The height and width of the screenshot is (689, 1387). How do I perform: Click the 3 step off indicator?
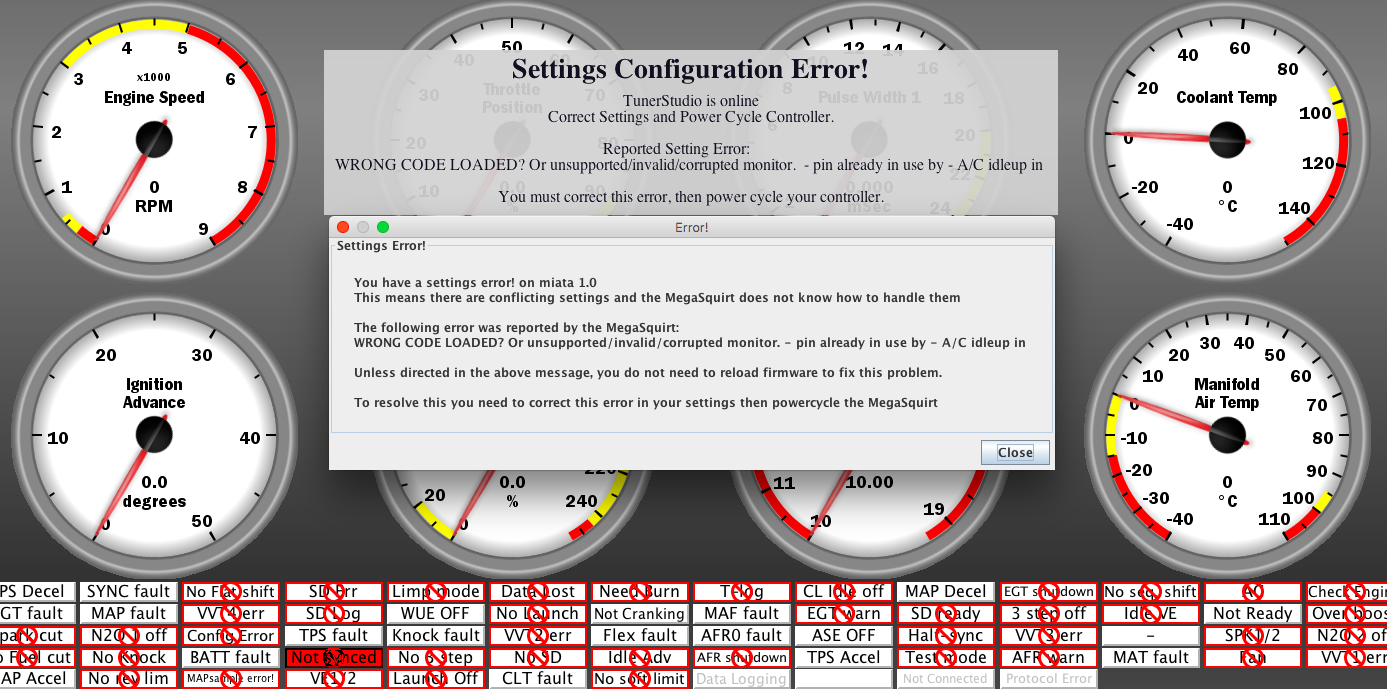[x=1048, y=613]
